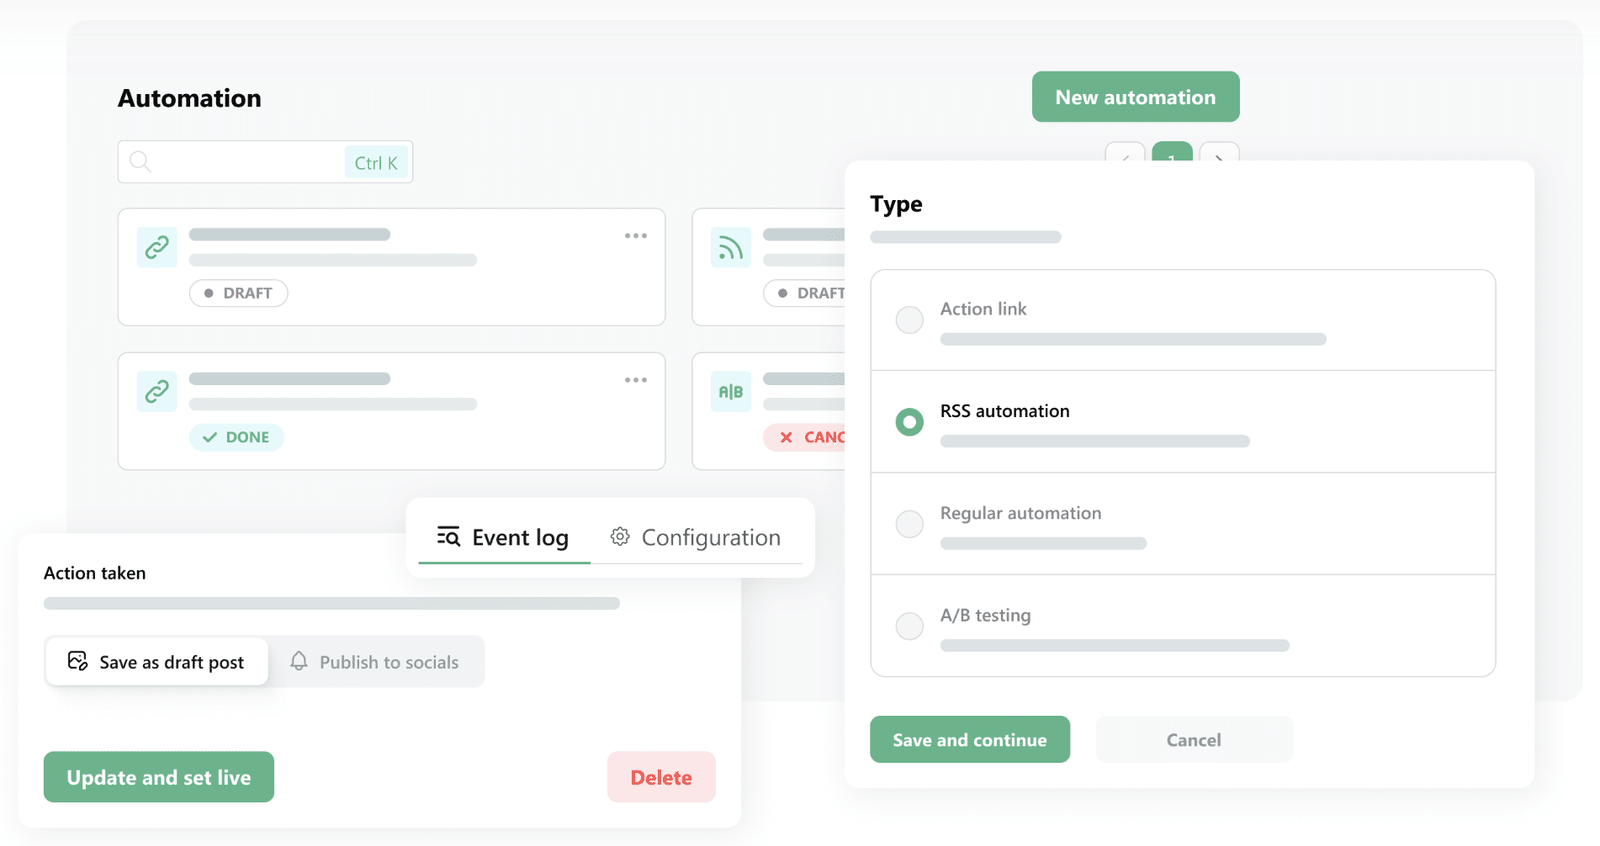Click the DONE status badge

point(236,437)
